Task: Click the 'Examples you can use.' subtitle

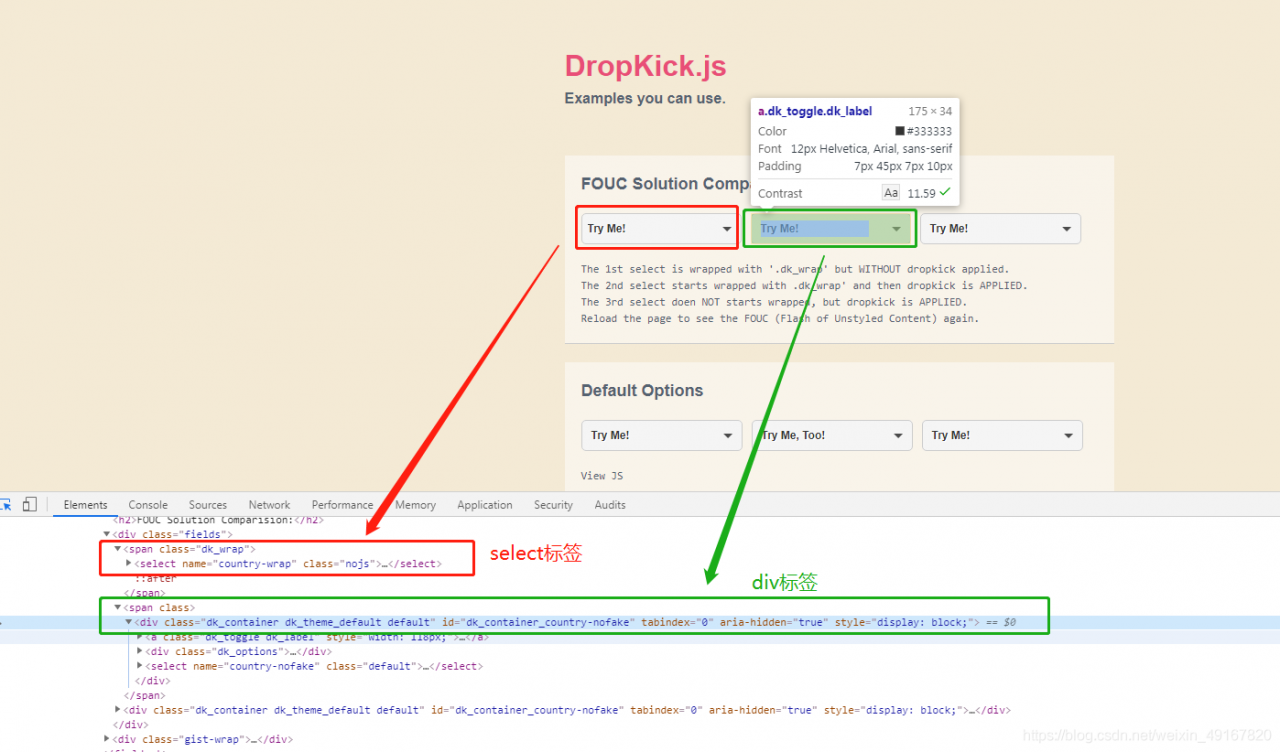Action: click(645, 99)
